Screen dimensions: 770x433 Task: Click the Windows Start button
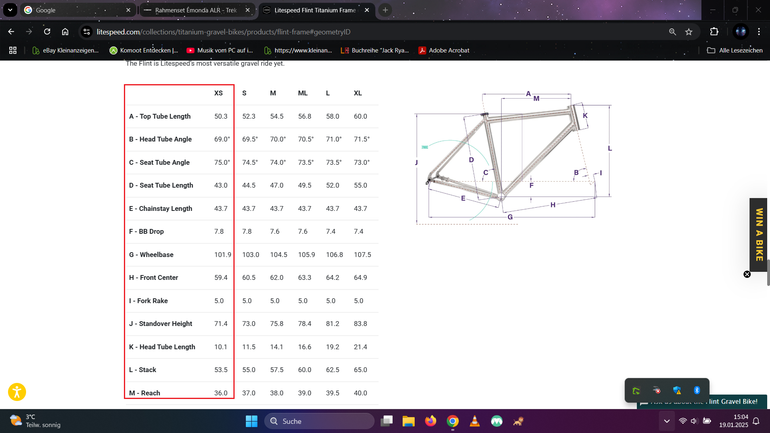point(250,421)
